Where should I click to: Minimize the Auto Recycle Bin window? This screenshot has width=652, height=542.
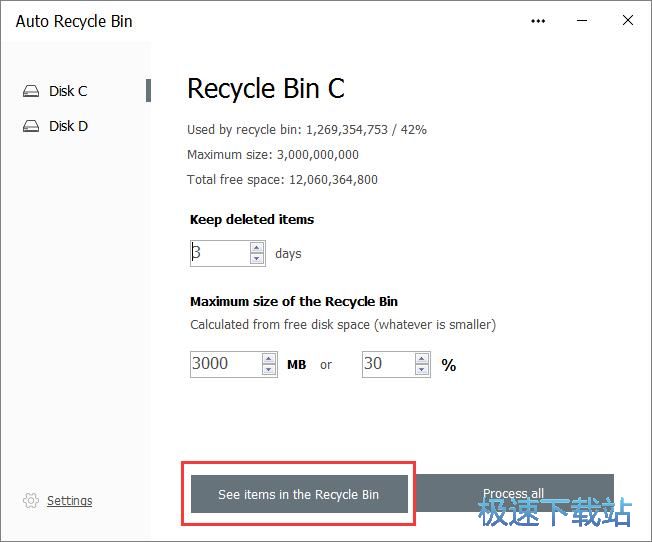[583, 21]
